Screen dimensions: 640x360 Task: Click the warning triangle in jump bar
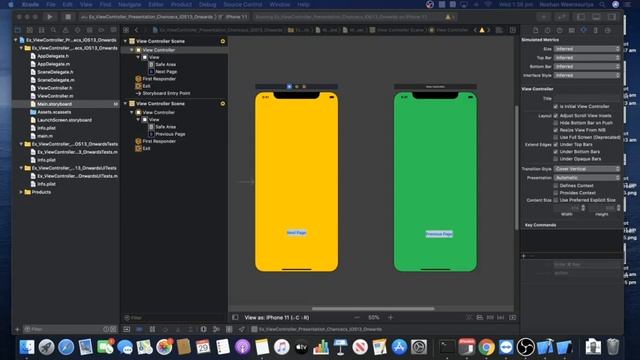point(482,30)
